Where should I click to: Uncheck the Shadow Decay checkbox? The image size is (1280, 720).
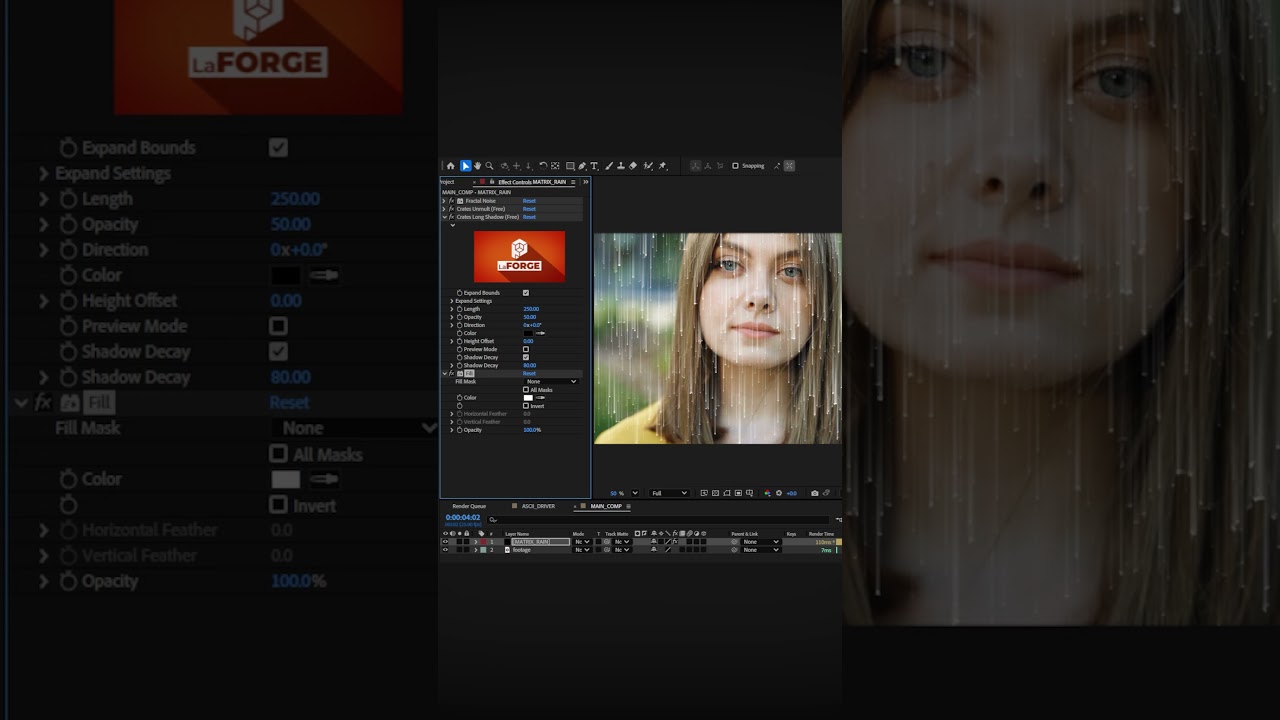[526, 357]
